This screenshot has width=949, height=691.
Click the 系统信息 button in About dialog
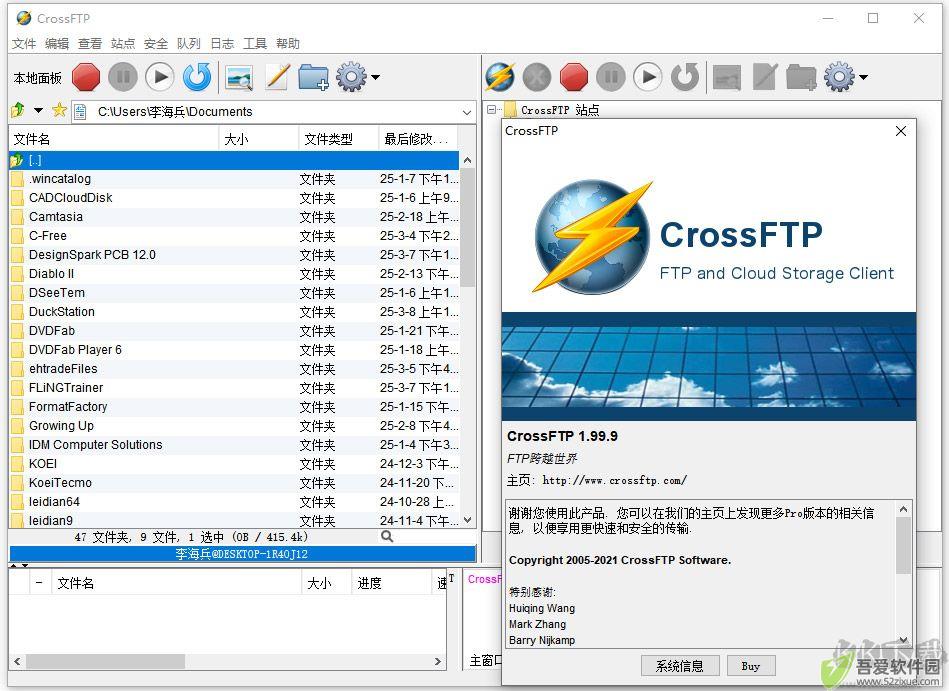(x=680, y=666)
